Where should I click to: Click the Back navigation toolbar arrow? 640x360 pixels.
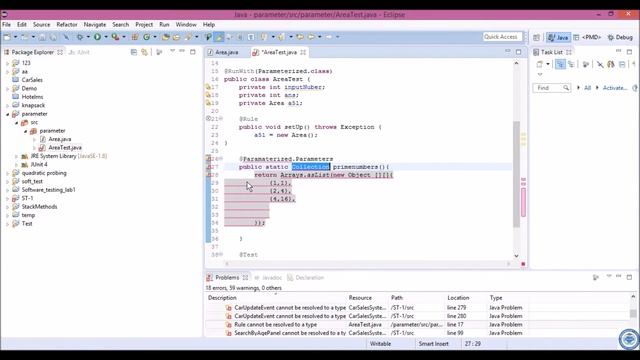(x=311, y=37)
